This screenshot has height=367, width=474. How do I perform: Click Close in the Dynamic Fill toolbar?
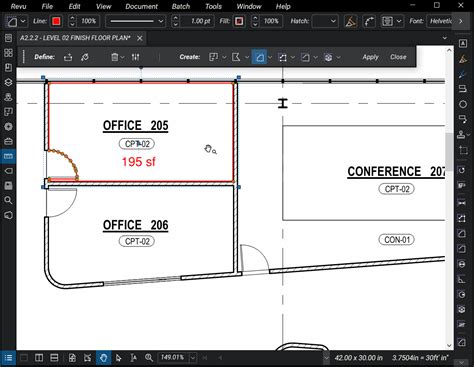[x=398, y=57]
